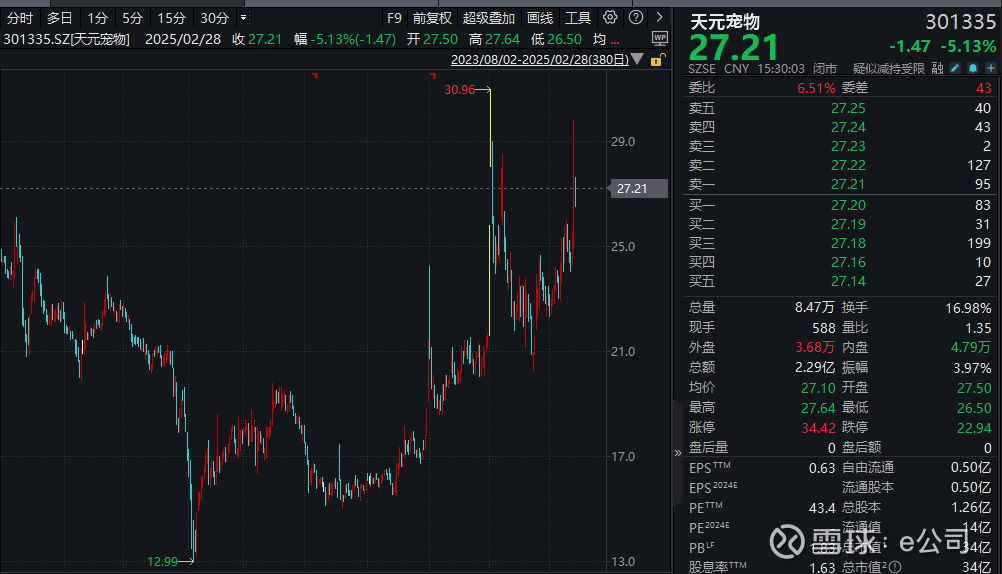
Task: Click the stock code 301335
Action: coord(960,22)
